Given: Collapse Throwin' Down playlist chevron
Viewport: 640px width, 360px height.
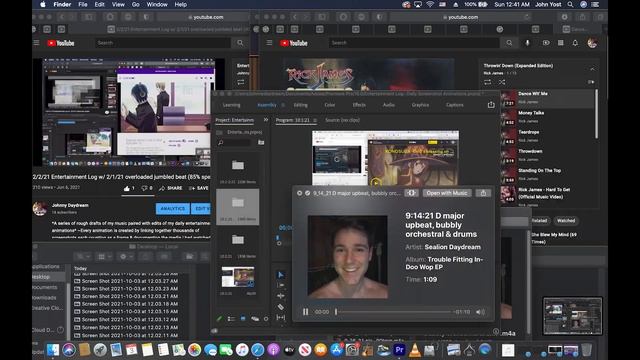Looking at the screenshot, I should (592, 69).
